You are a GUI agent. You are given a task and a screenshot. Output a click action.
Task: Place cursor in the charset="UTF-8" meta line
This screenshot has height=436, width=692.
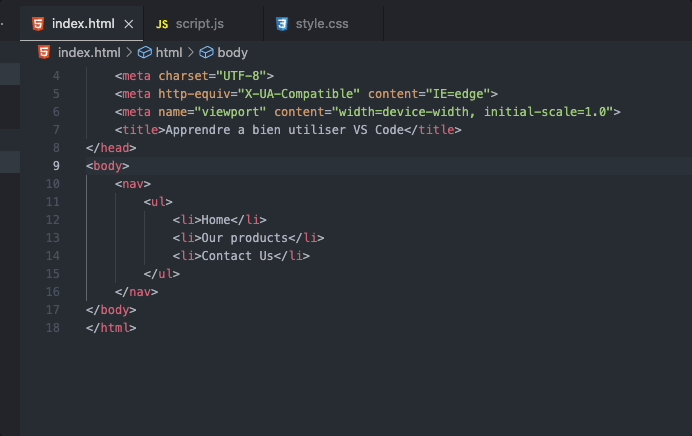pyautogui.click(x=194, y=76)
